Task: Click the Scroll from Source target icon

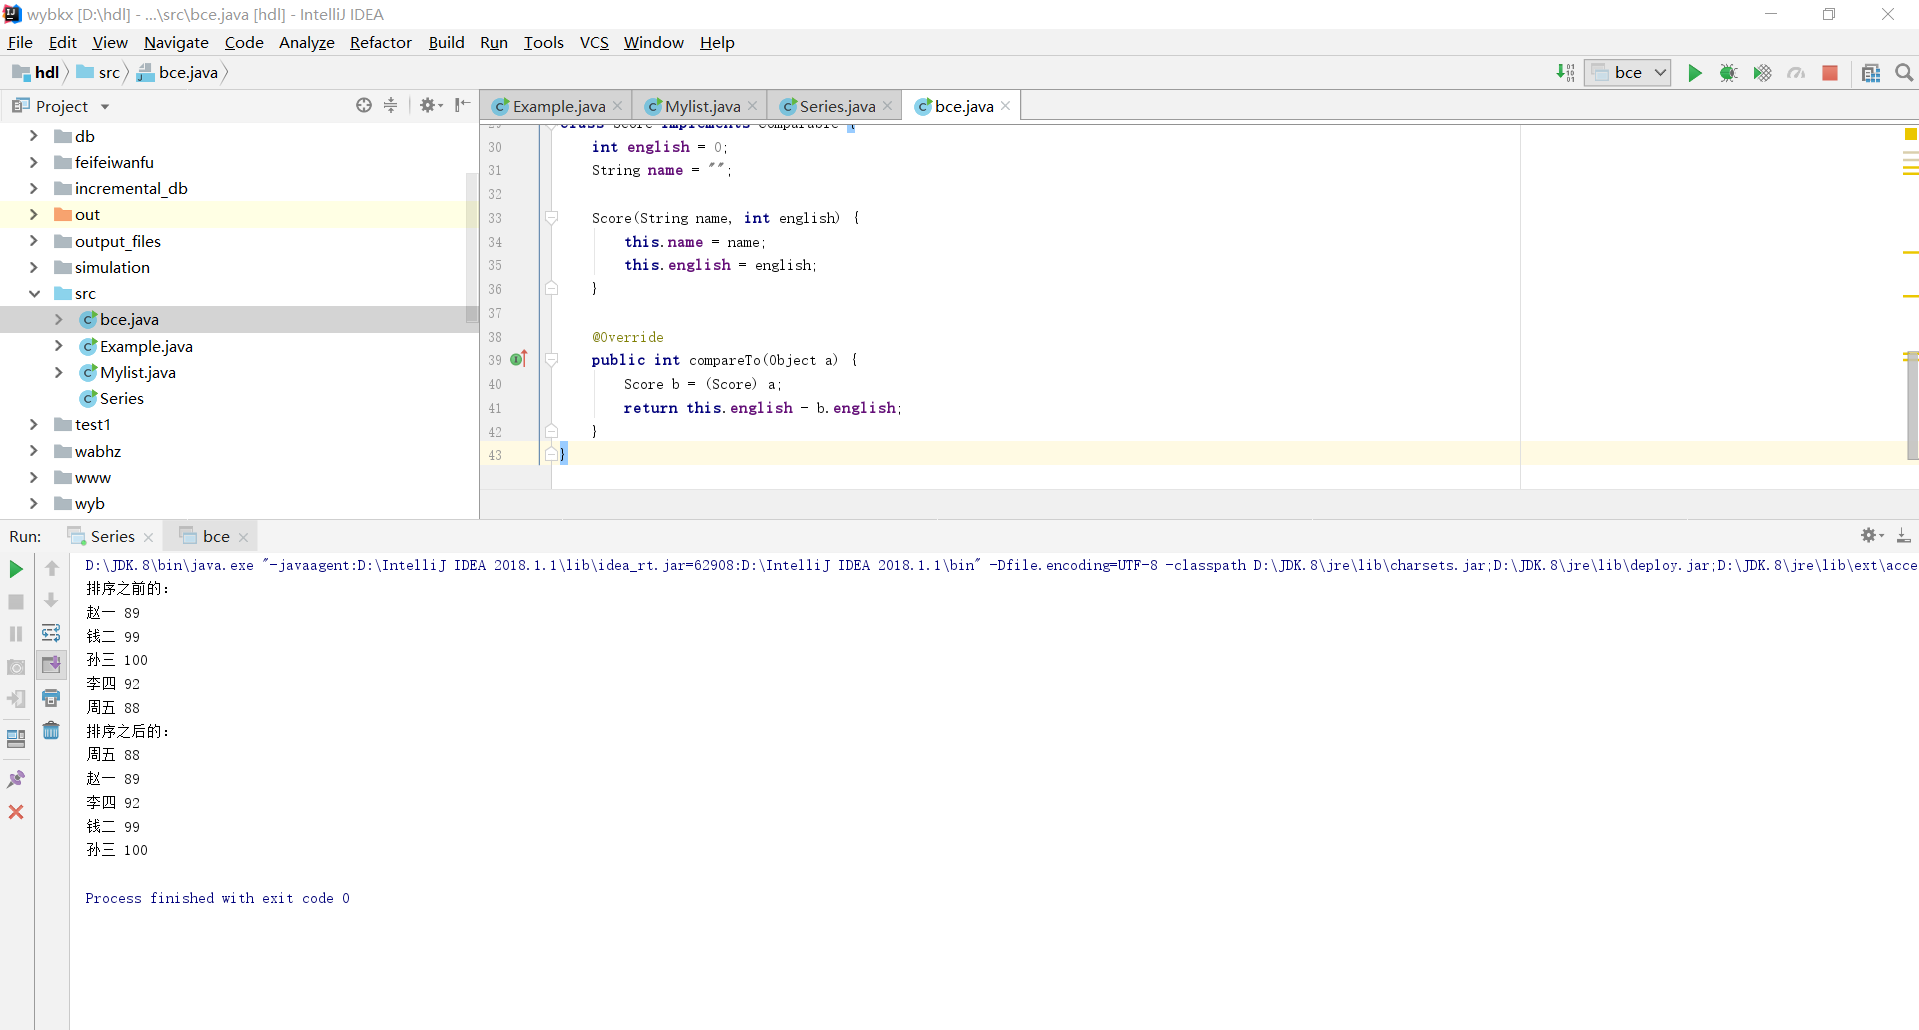Action: (364, 105)
